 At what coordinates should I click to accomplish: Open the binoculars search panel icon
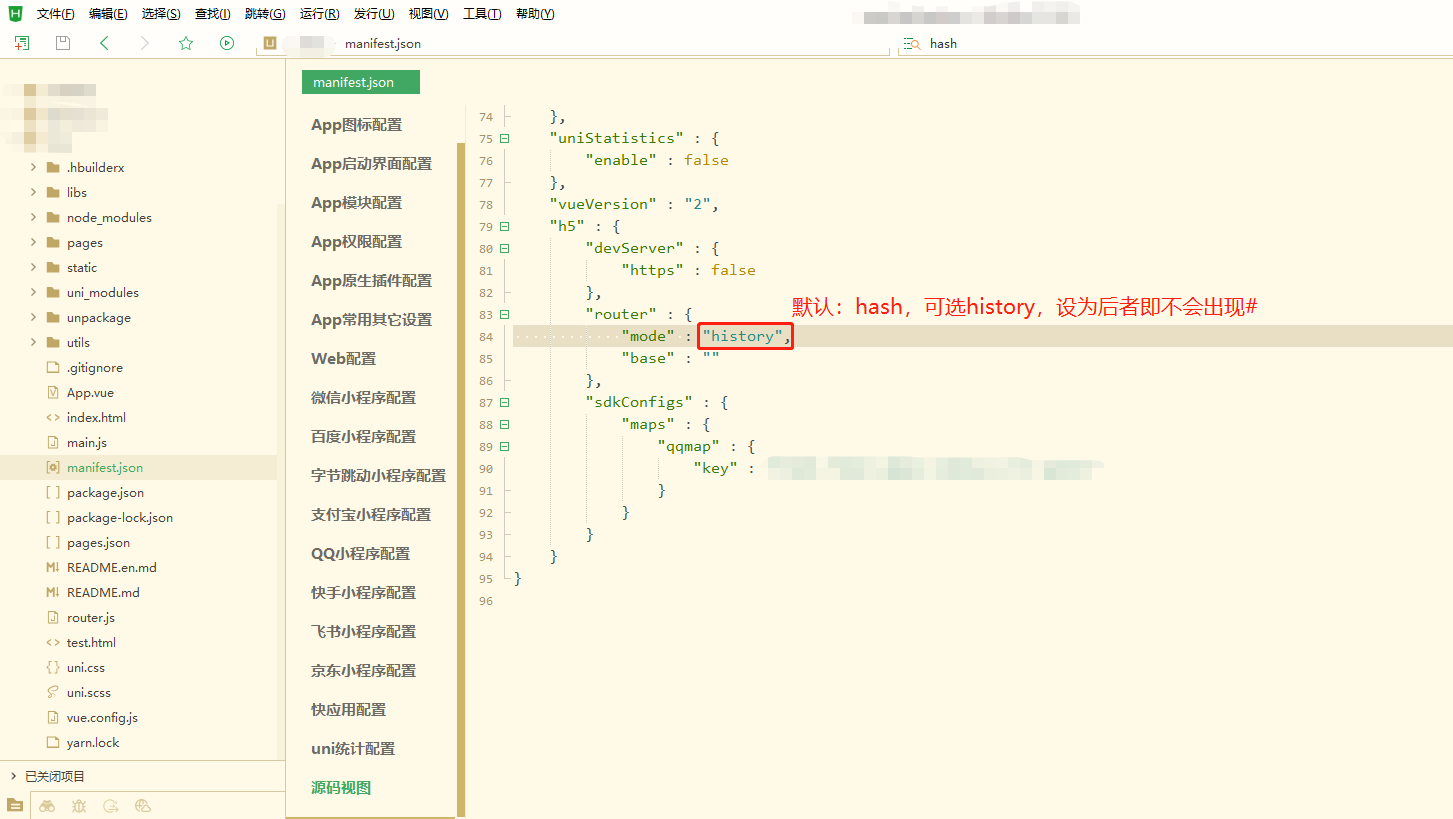(x=47, y=805)
